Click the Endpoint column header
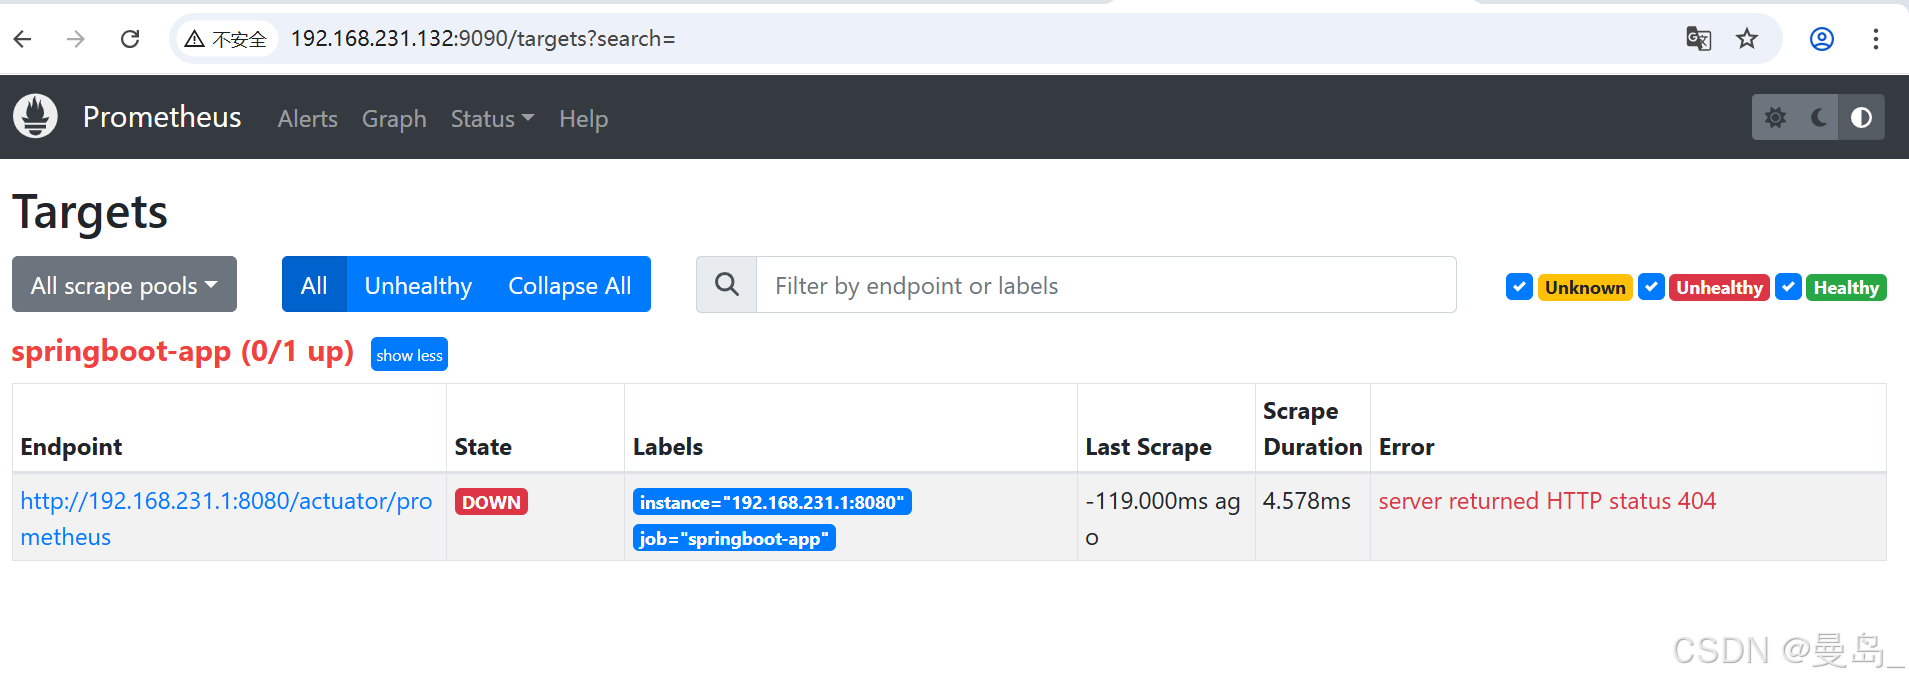The width and height of the screenshot is (1909, 682). 71,447
